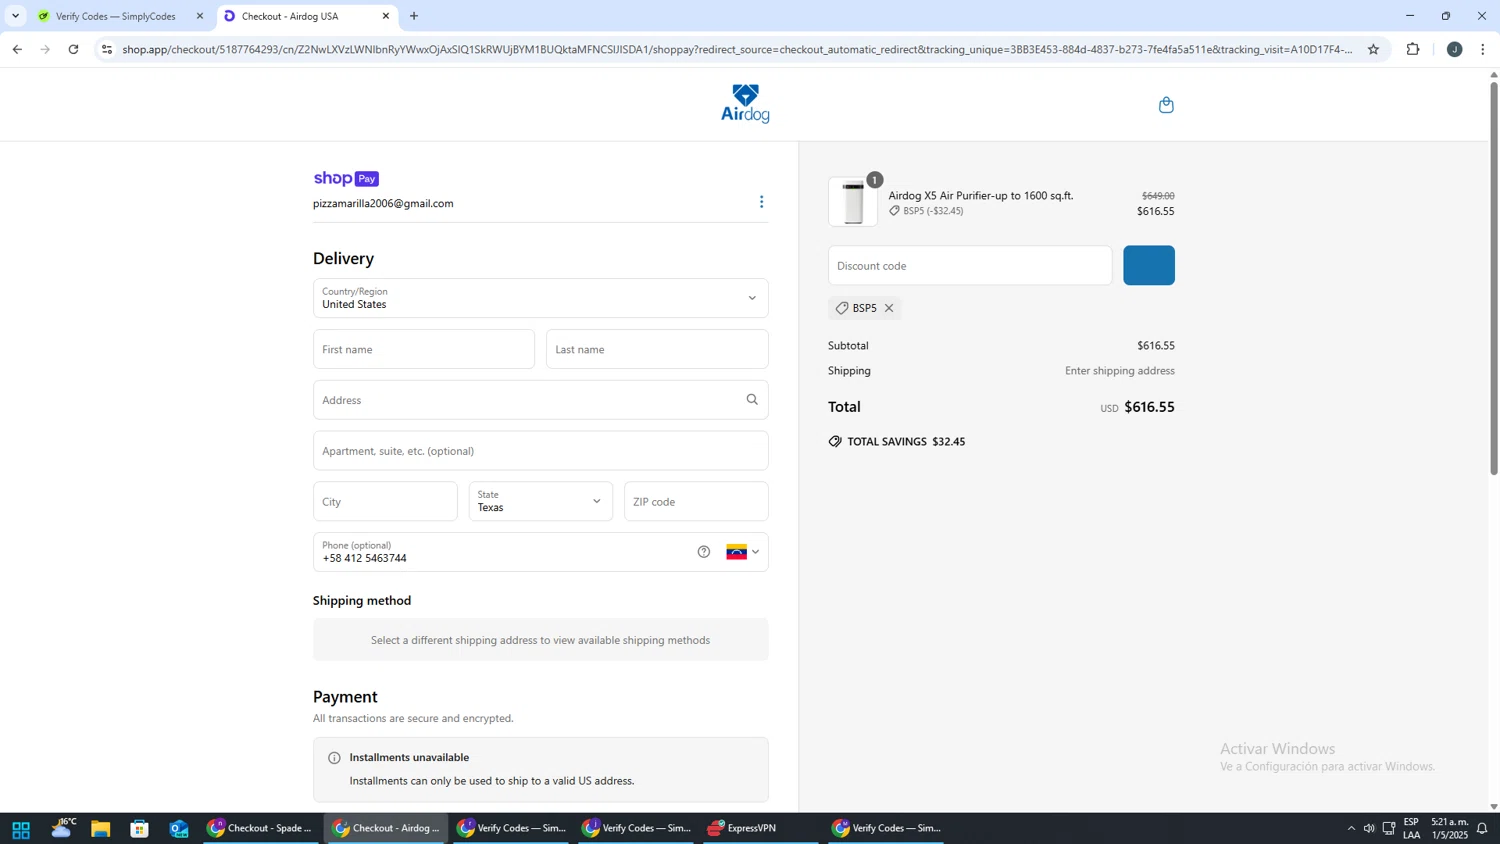The width and height of the screenshot is (1500, 844).
Task: Click the address search magnifier icon
Action: (x=752, y=400)
